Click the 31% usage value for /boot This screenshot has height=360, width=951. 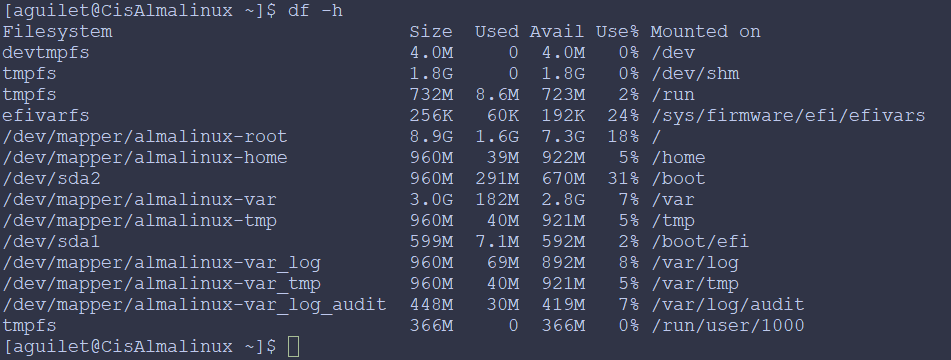click(x=623, y=179)
